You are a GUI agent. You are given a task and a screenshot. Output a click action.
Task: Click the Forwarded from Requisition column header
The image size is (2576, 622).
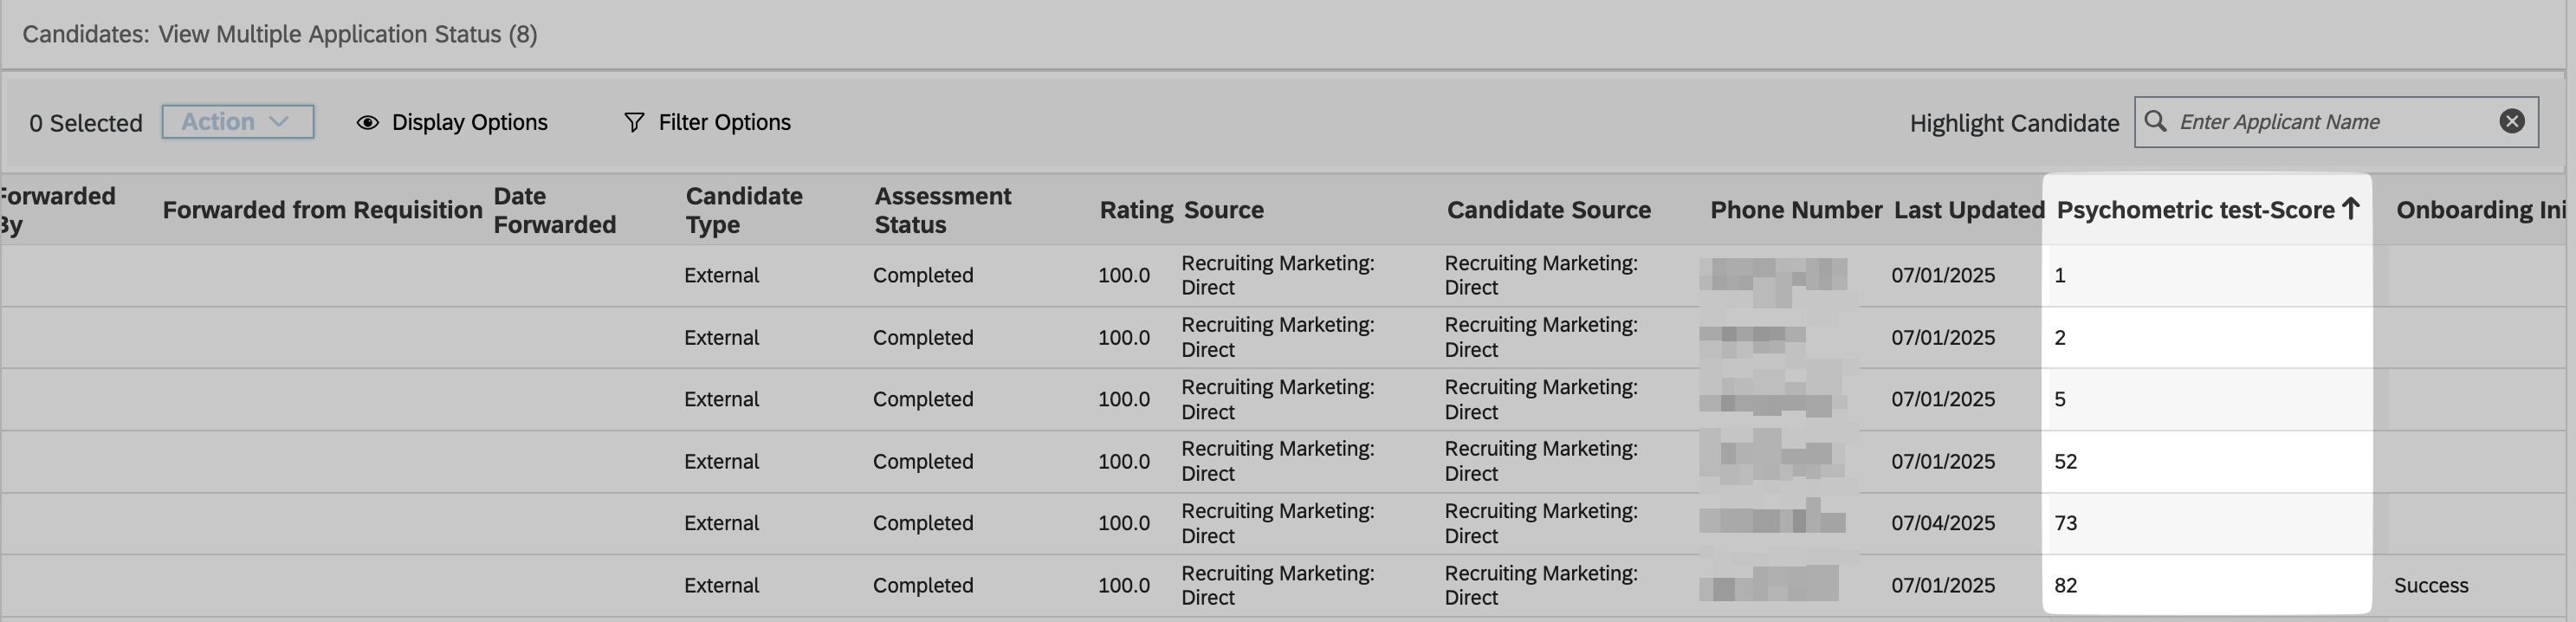(x=322, y=210)
